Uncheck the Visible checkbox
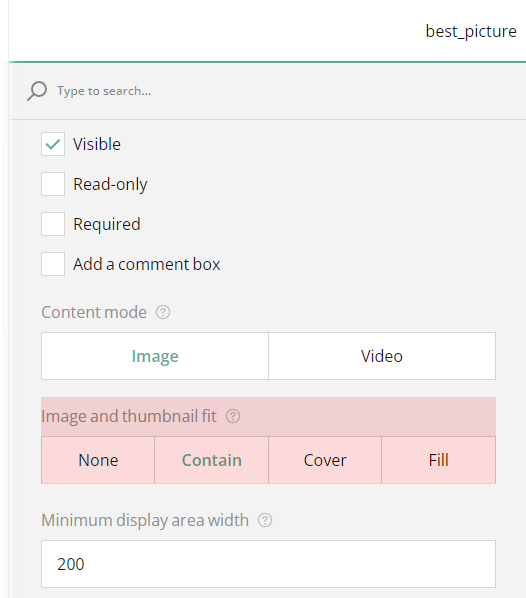This screenshot has height=598, width=526. coord(53,144)
